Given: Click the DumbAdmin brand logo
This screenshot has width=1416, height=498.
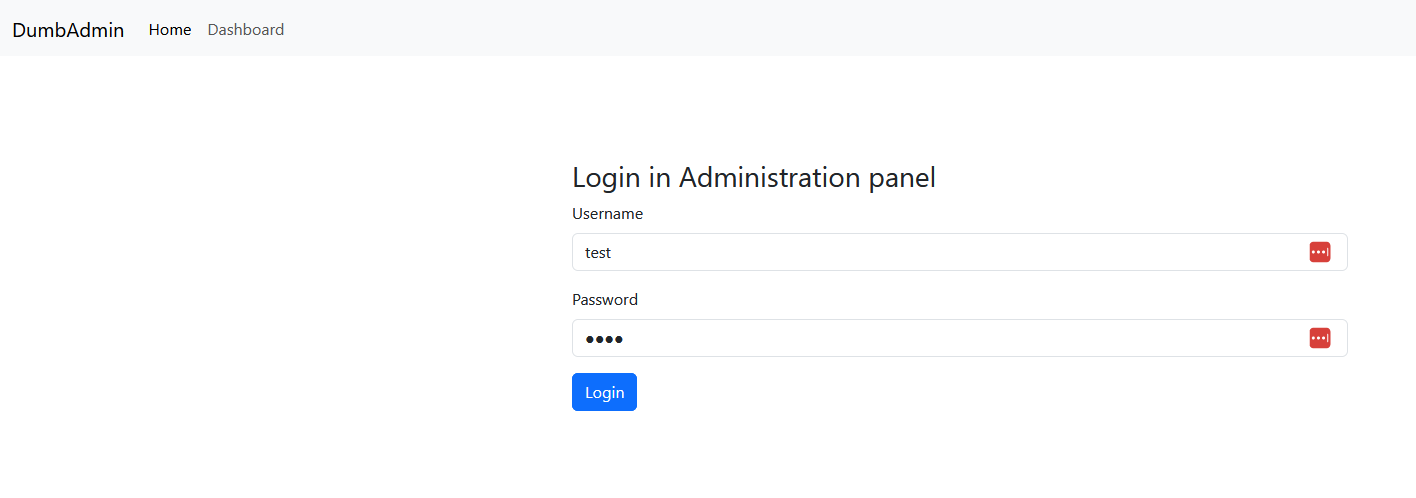Looking at the screenshot, I should (x=68, y=30).
